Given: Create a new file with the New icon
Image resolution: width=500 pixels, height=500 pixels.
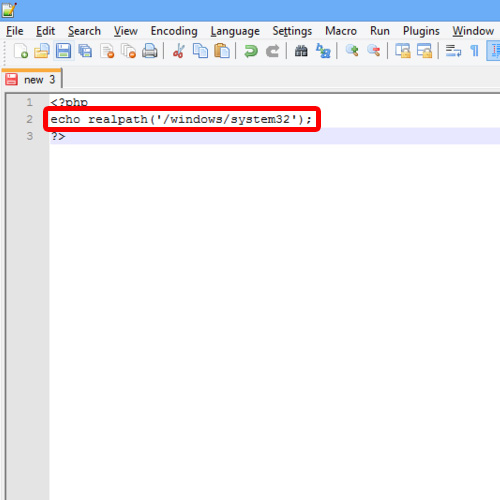Looking at the screenshot, I should pos(21,51).
